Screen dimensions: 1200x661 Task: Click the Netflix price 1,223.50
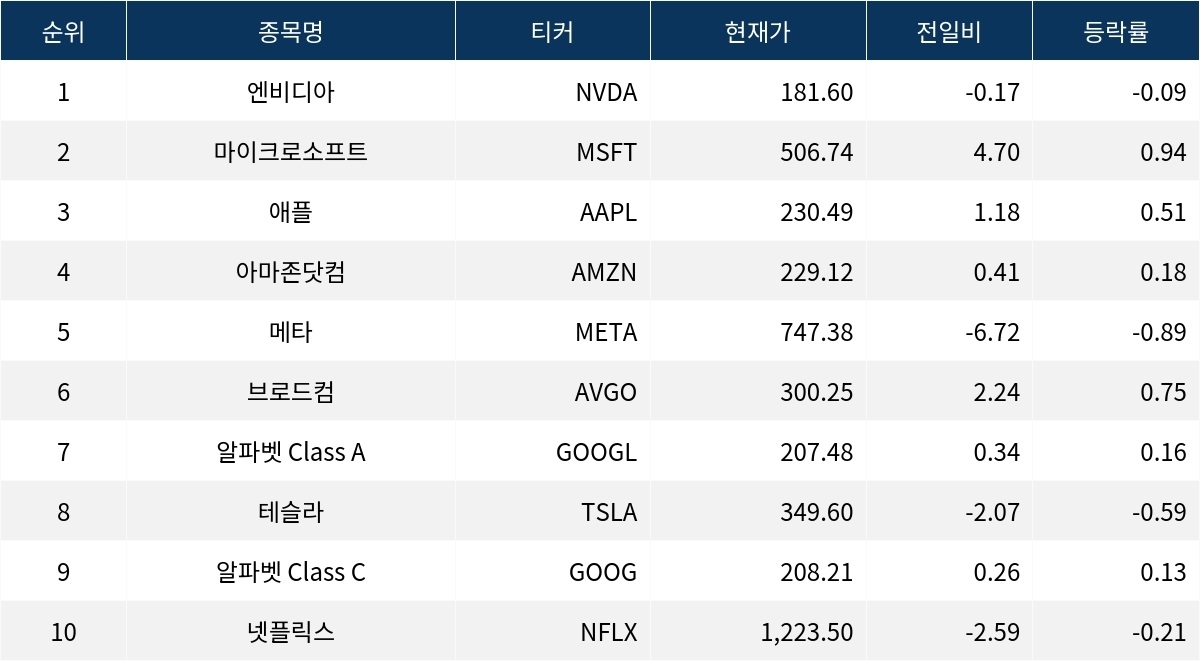[x=807, y=632]
